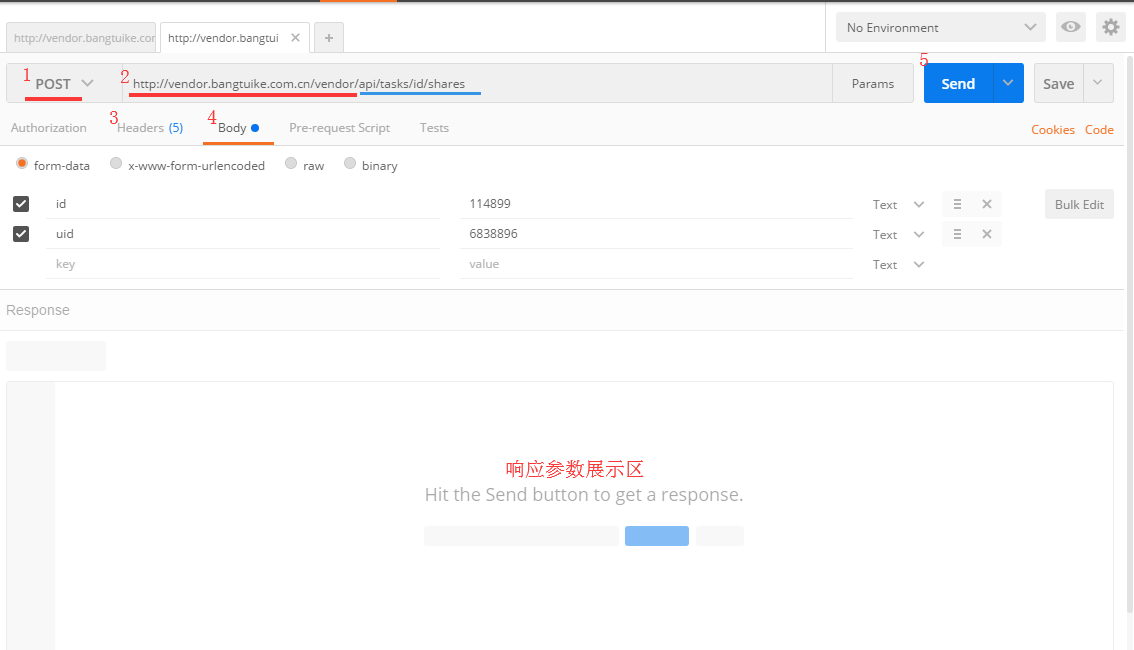Image resolution: width=1134 pixels, height=650 pixels.
Task: Click the Response section label
Action: (x=38, y=310)
